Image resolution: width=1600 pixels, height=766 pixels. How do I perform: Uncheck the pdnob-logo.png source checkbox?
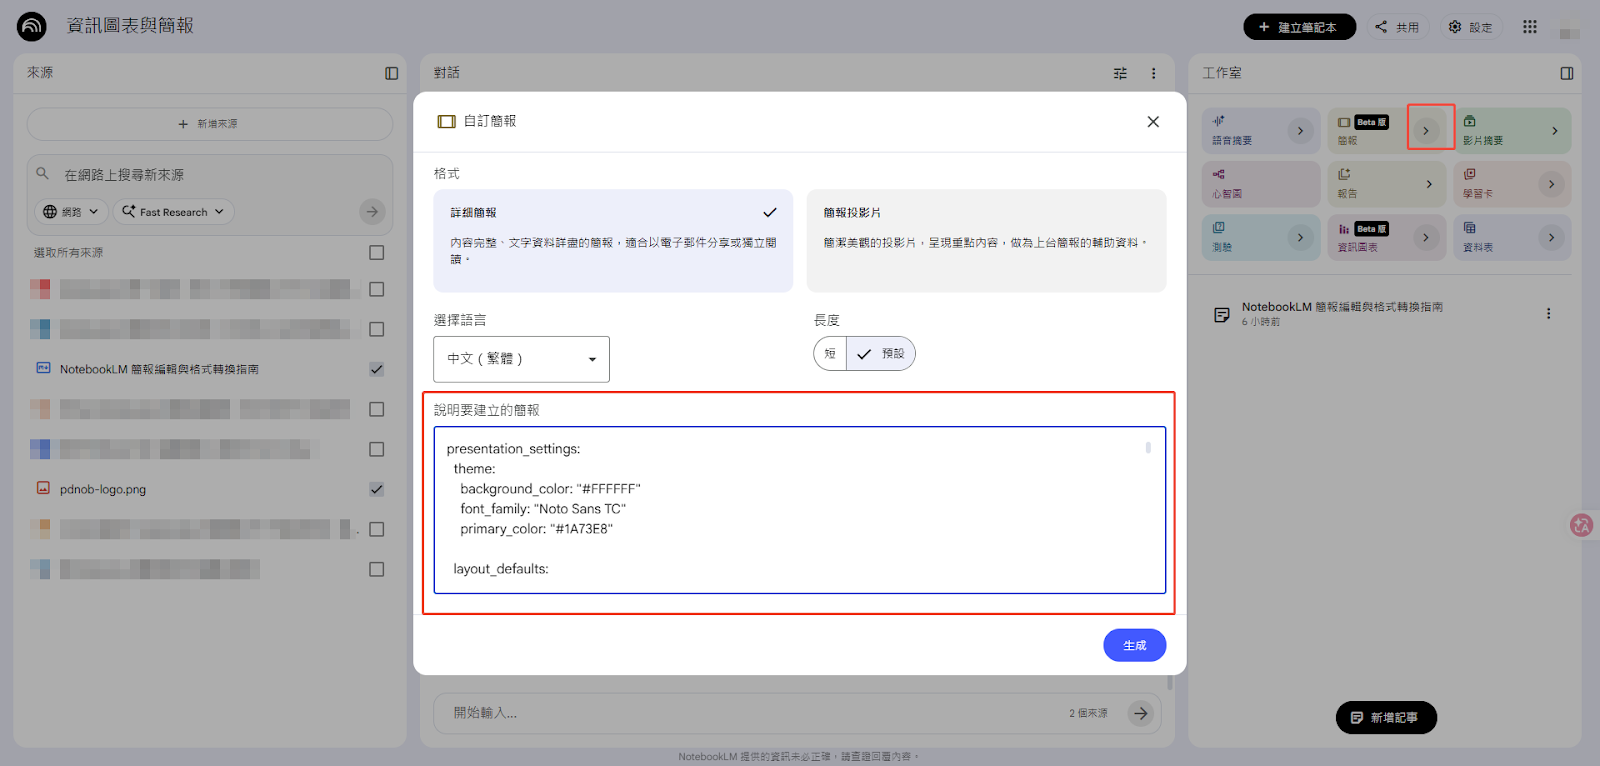pyautogui.click(x=376, y=489)
